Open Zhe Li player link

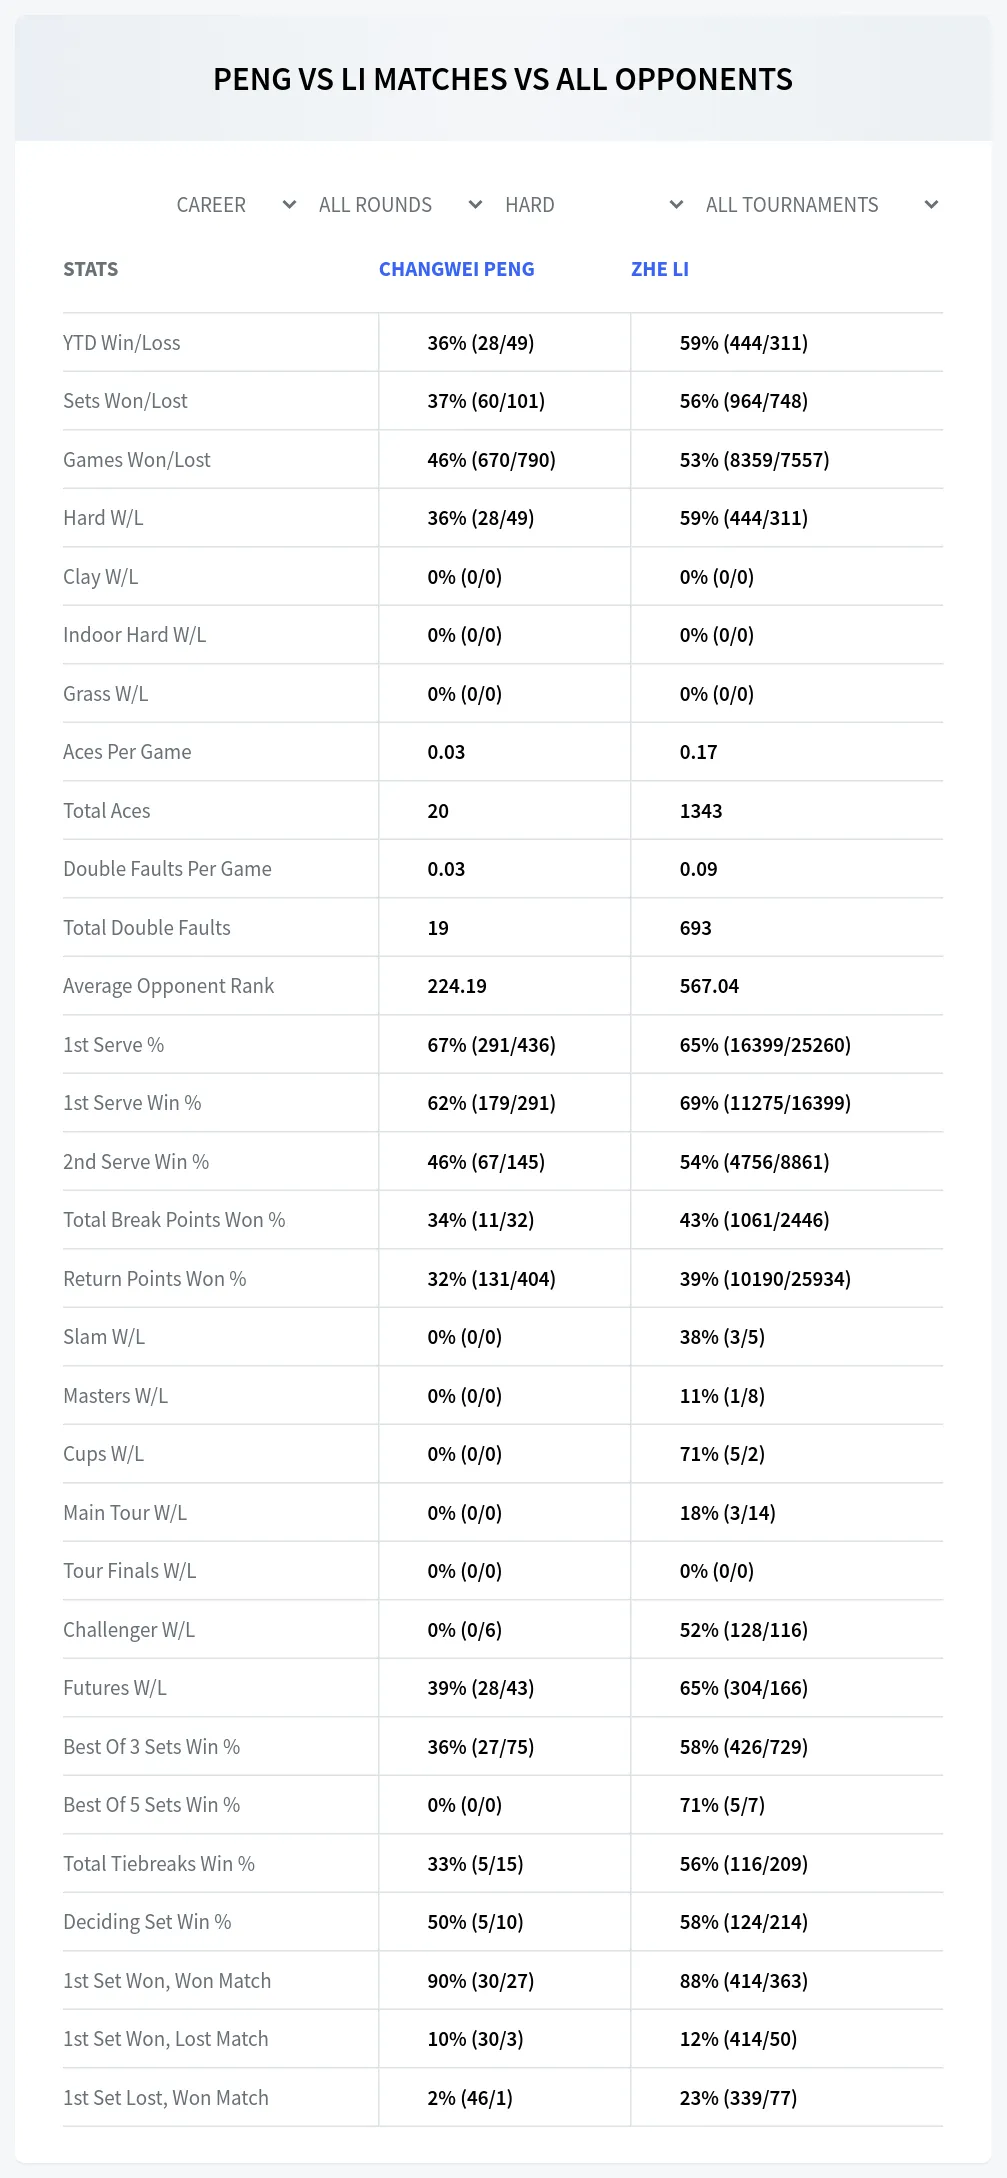(660, 269)
